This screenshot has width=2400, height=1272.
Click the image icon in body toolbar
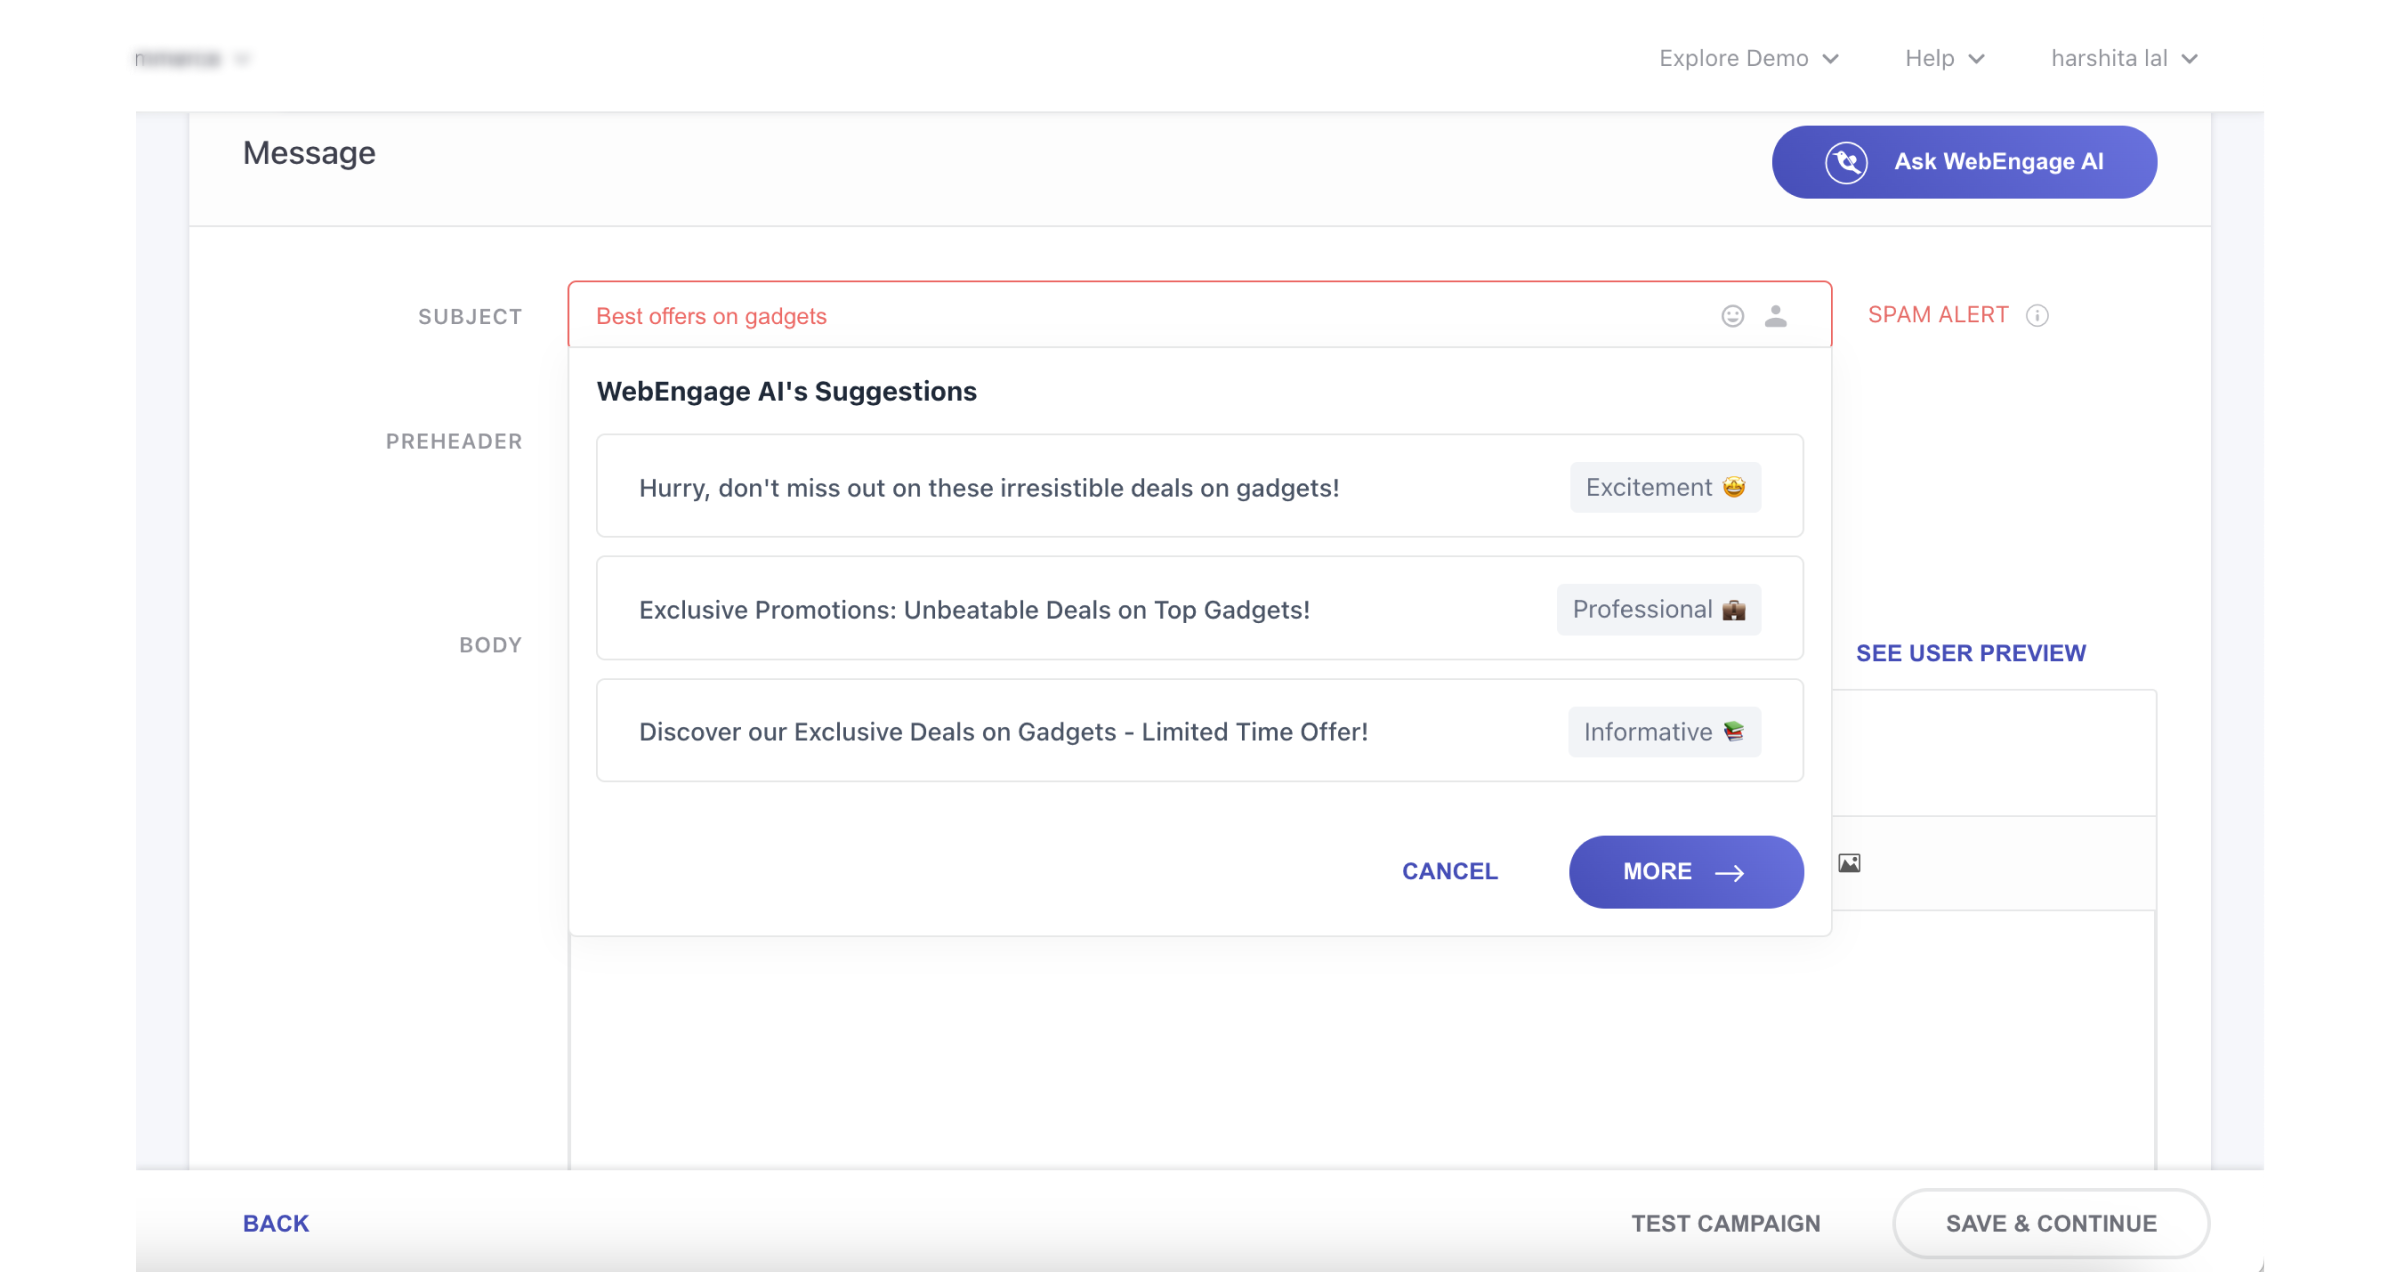point(1849,863)
